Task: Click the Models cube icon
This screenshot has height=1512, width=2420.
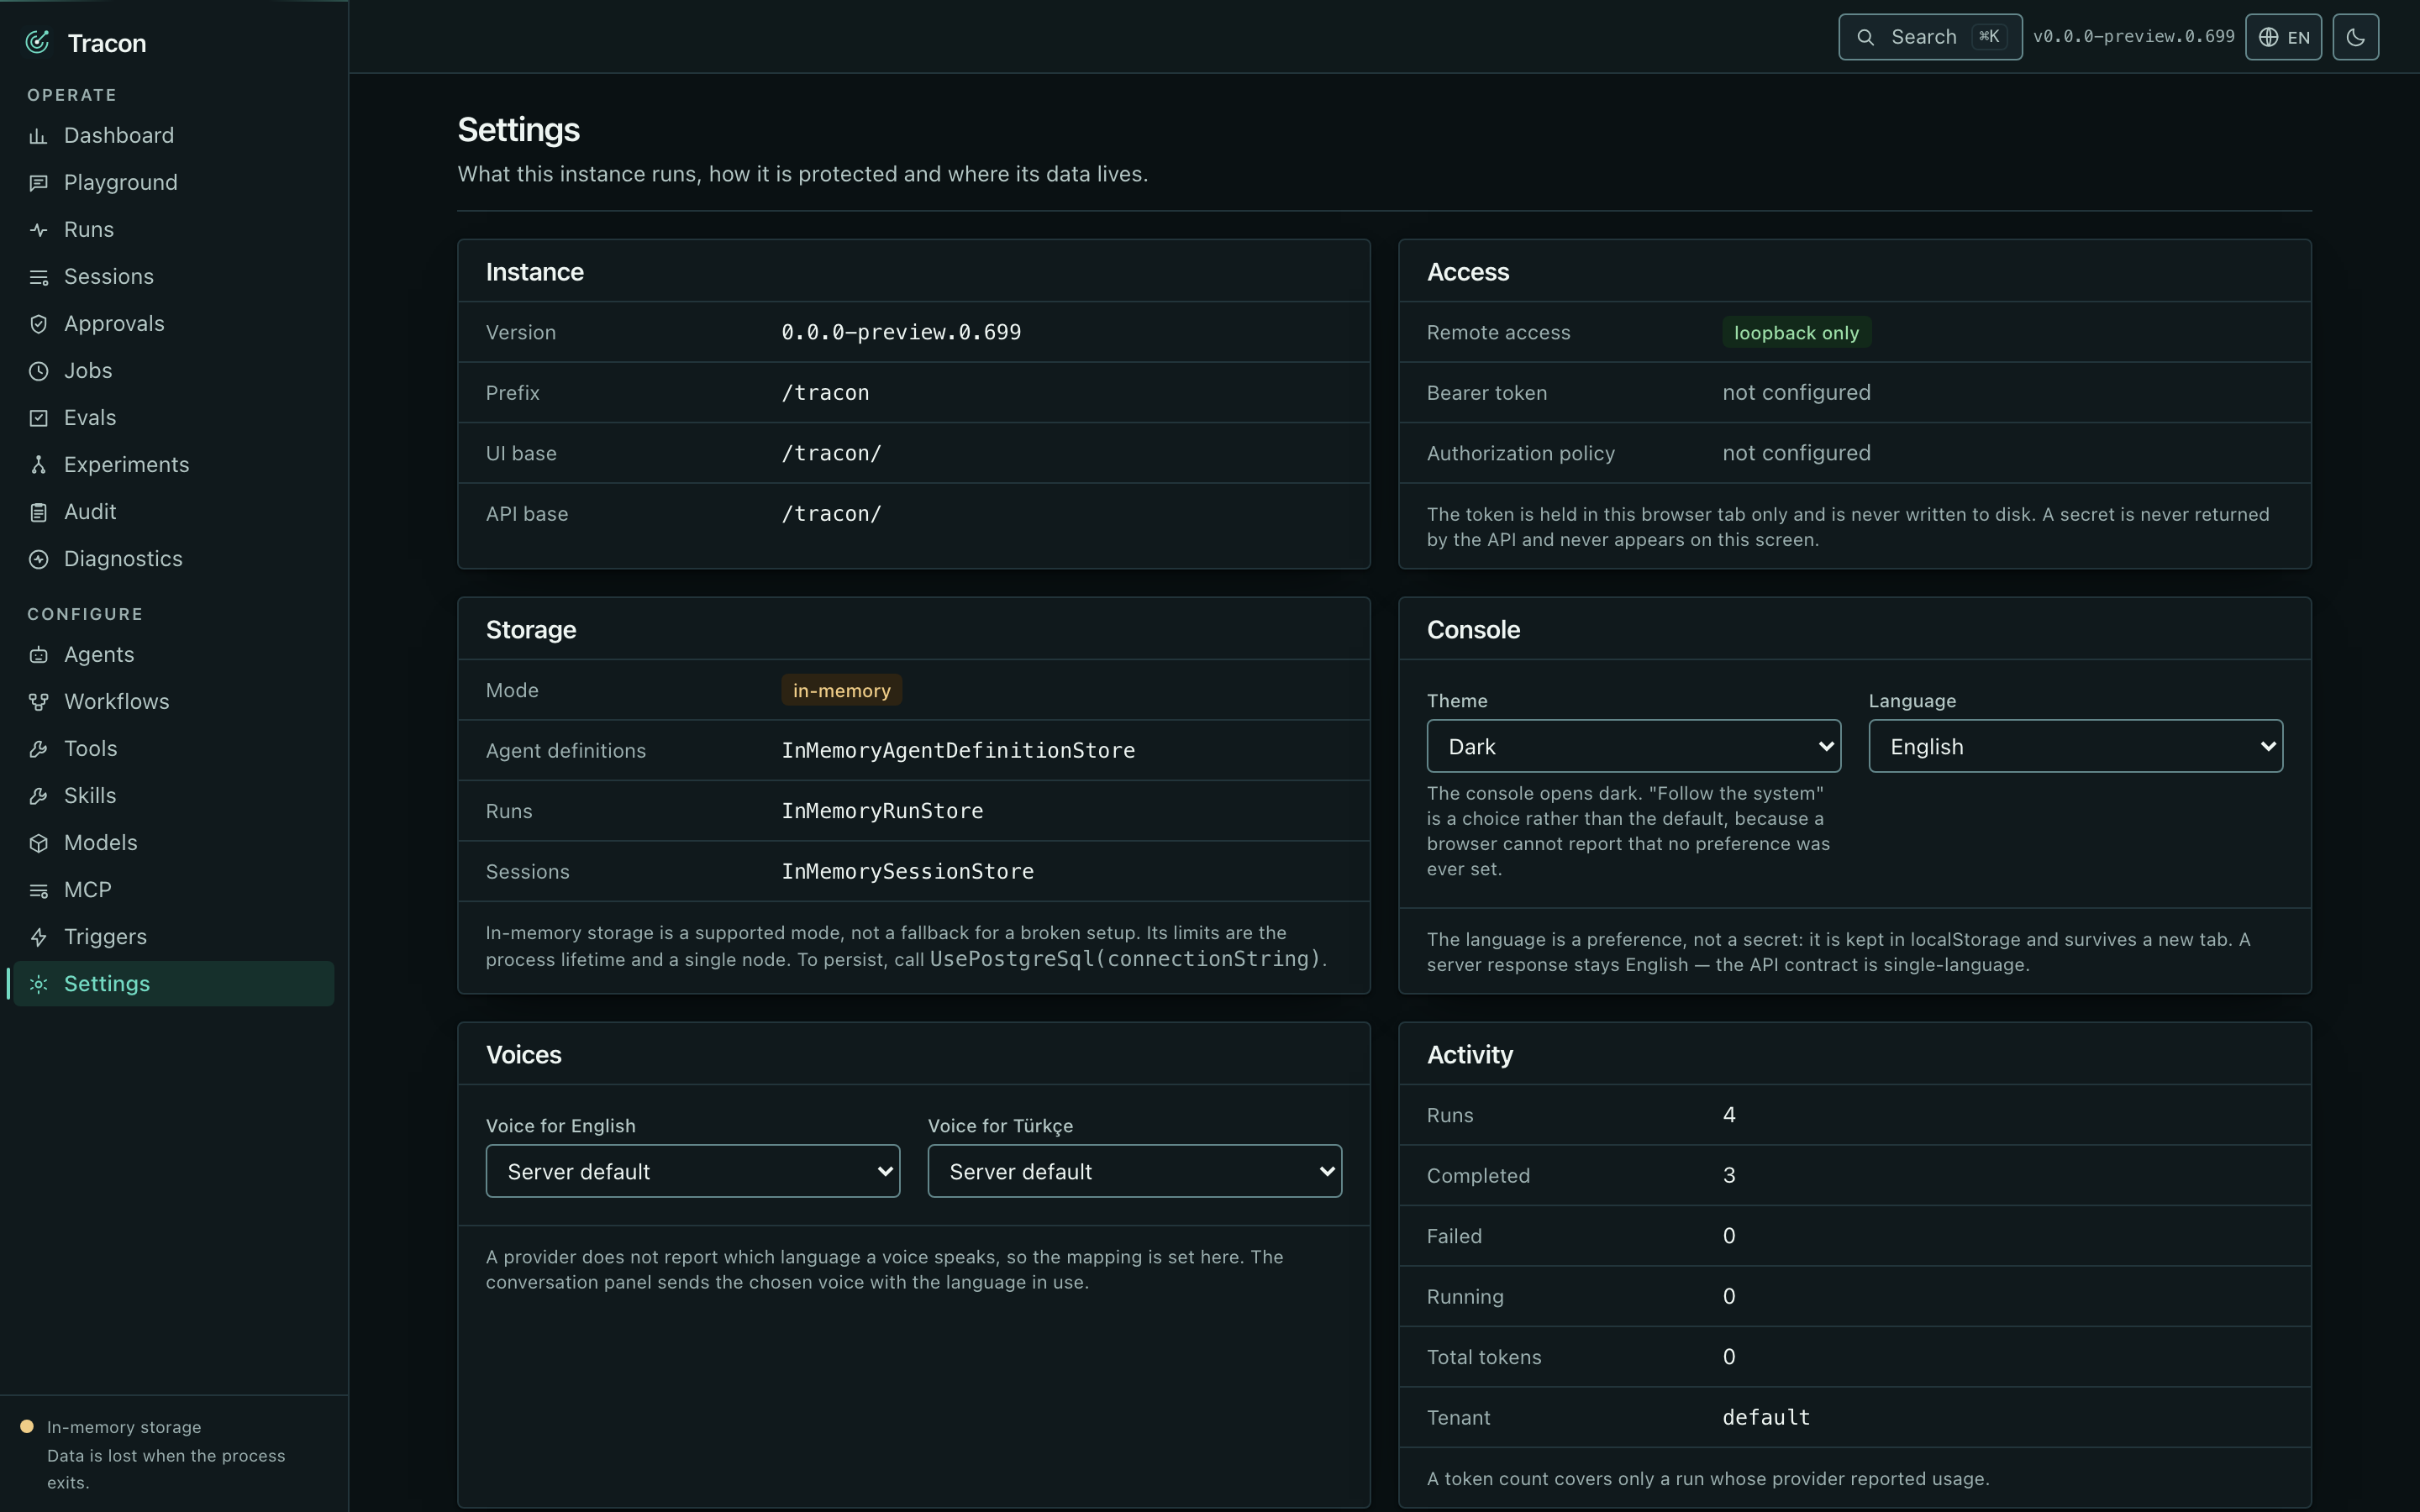Action: (38, 843)
